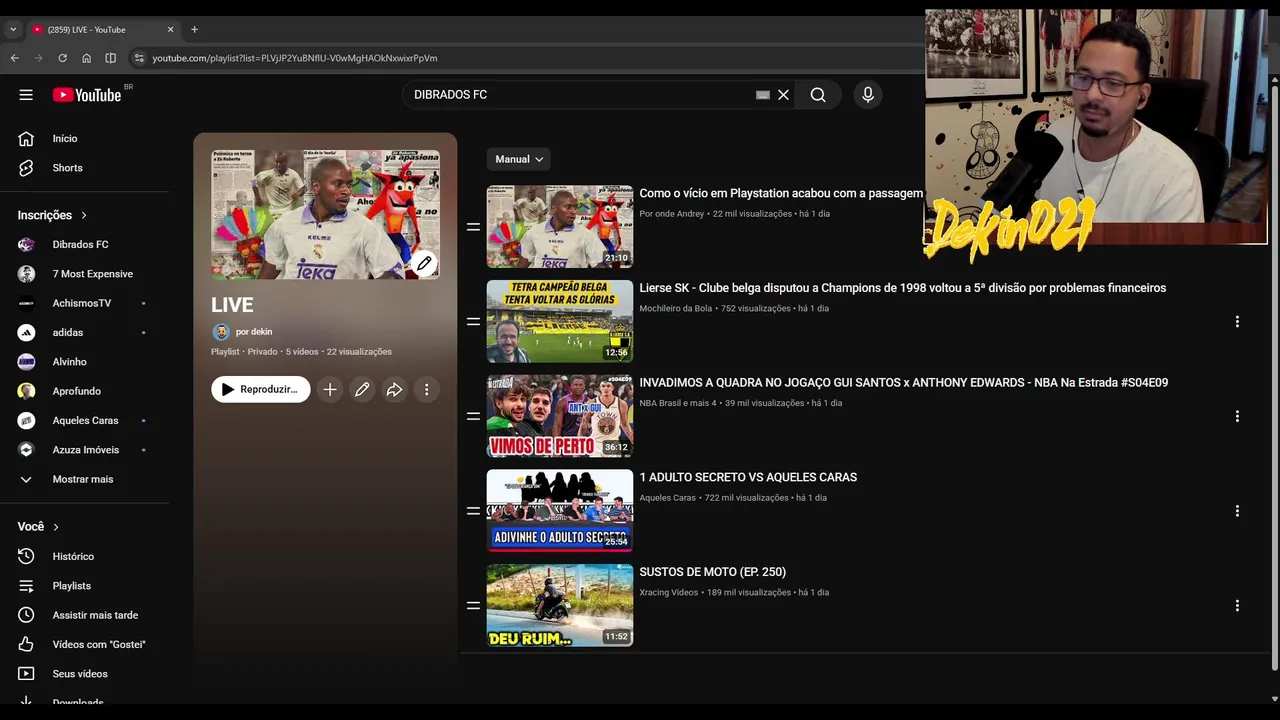Open the INVADIMOS A QUADRA video title
The width and height of the screenshot is (1280, 720).
click(x=904, y=383)
